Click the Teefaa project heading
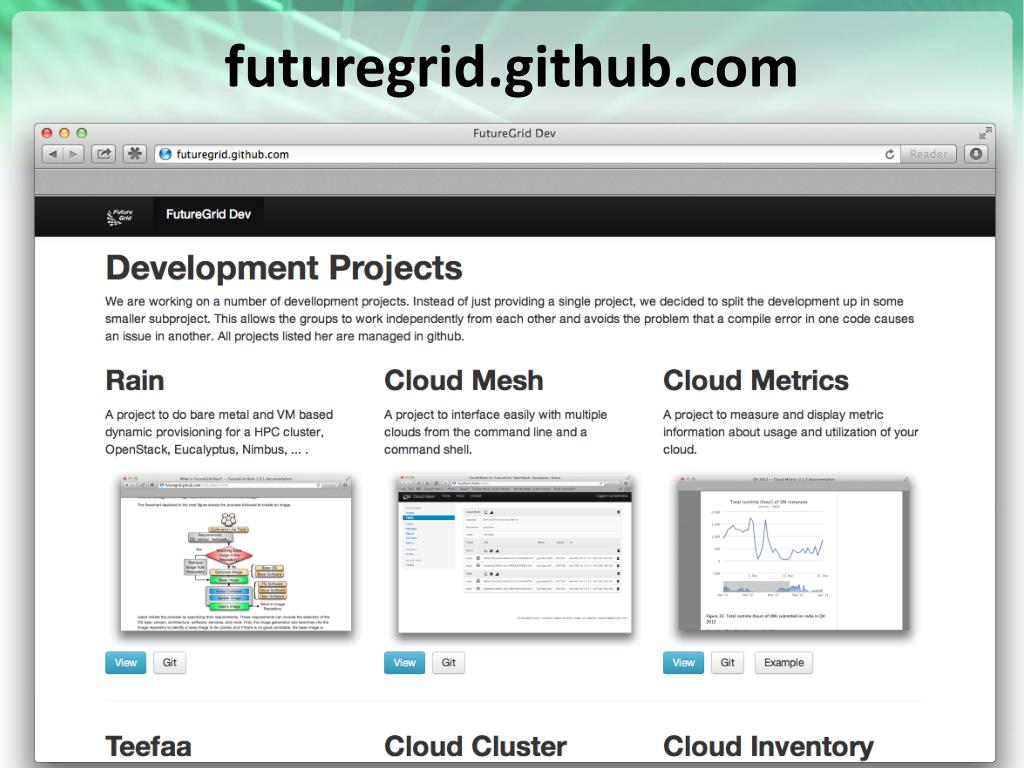 [148, 746]
